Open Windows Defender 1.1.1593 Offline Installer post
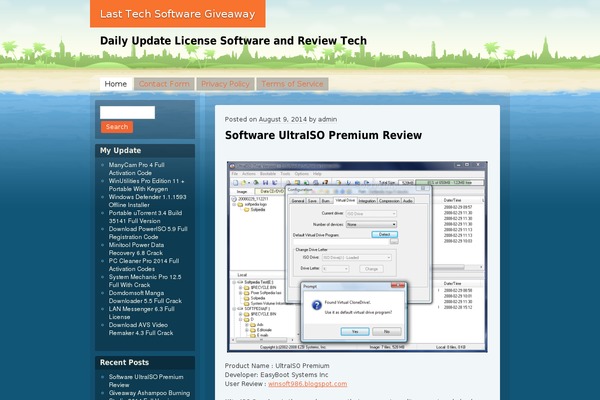This screenshot has width=600, height=400. 147,201
